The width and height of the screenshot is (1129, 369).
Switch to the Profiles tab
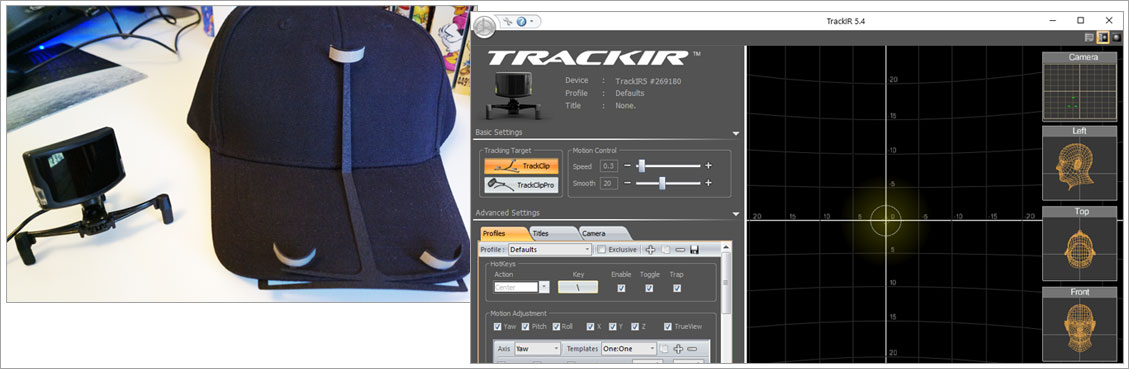pyautogui.click(x=503, y=233)
